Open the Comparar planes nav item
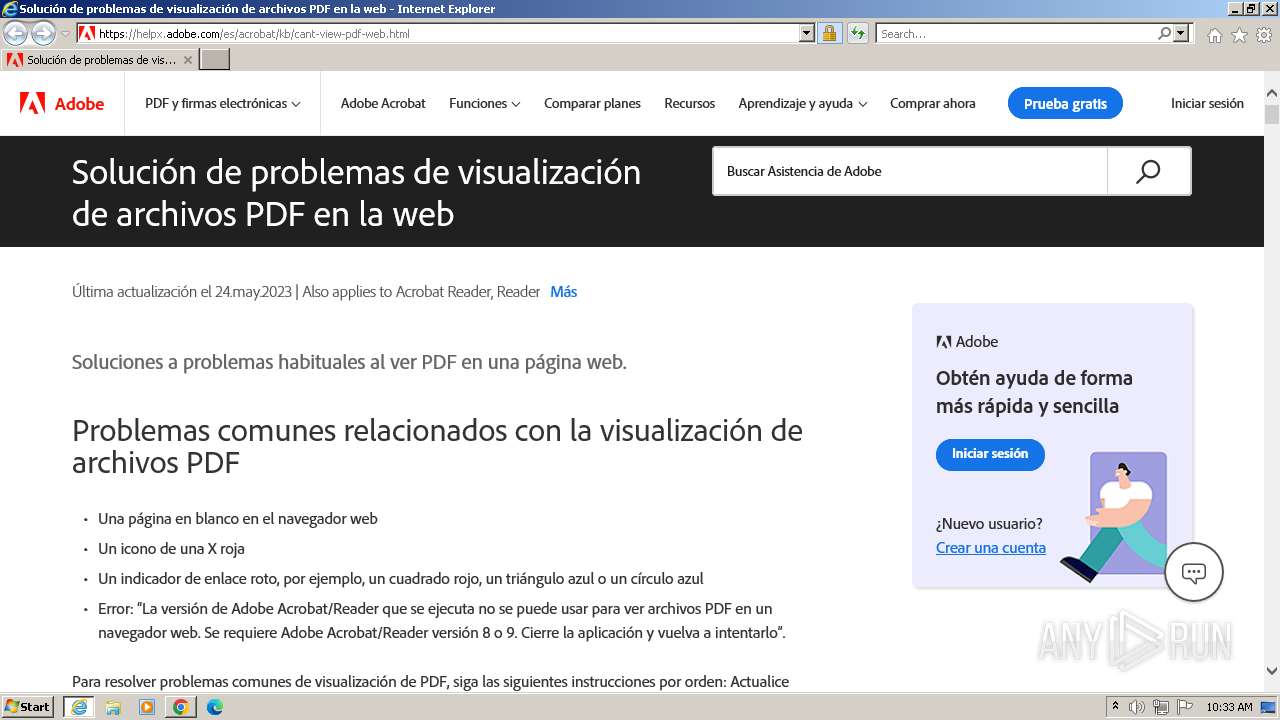This screenshot has height=720, width=1280. tap(592, 103)
